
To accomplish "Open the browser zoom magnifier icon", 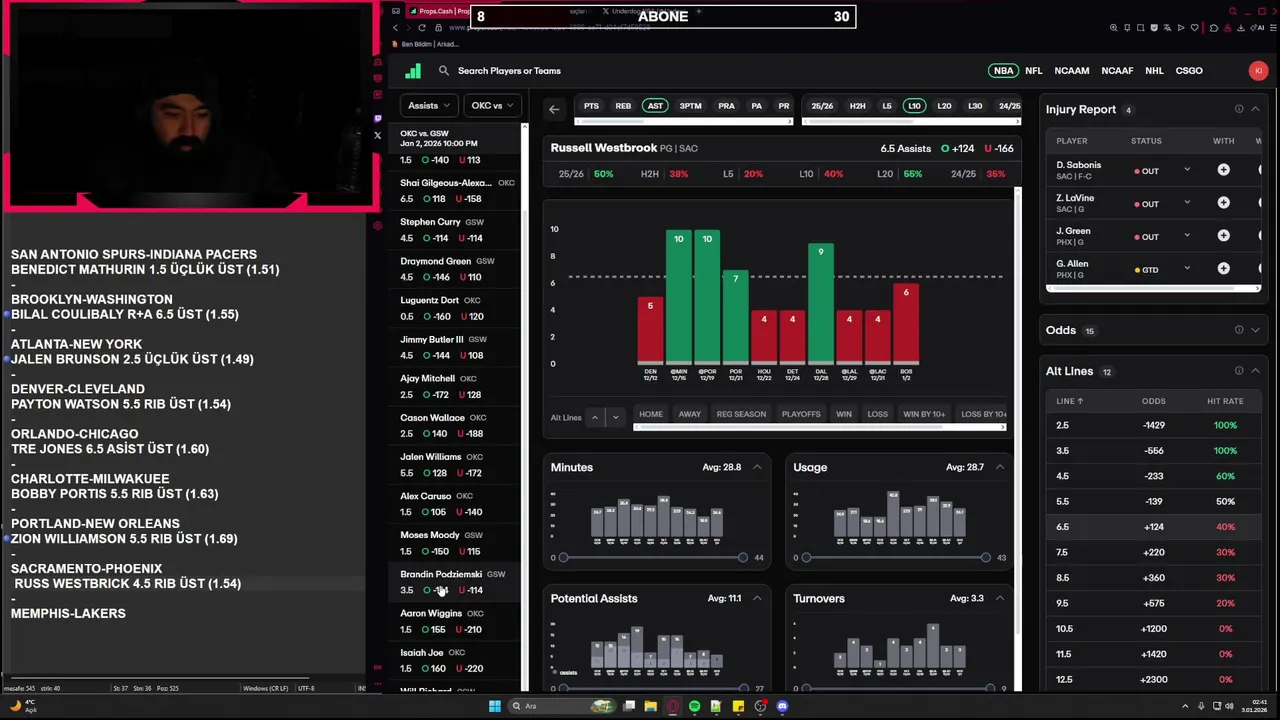I will pos(1114,28).
